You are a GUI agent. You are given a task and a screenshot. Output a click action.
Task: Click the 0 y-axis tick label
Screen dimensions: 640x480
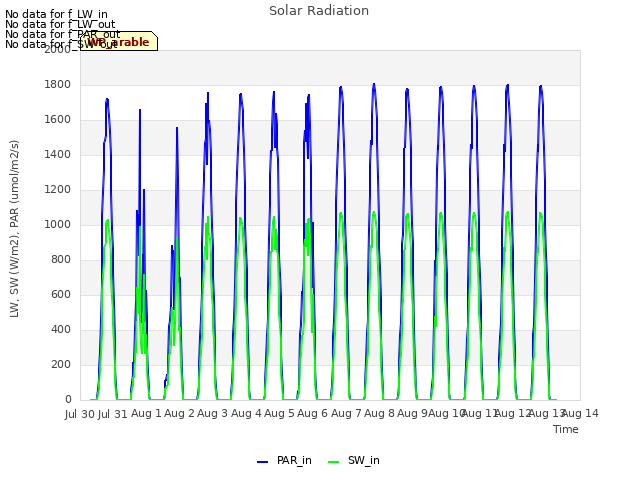pyautogui.click(x=68, y=400)
